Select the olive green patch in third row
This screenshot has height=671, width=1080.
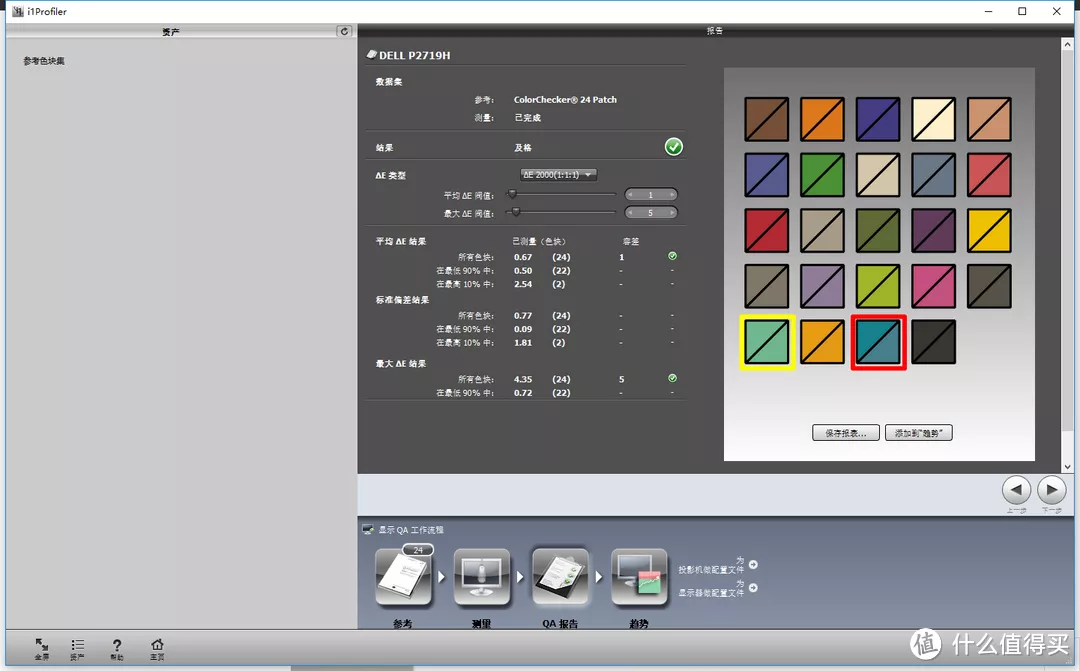coord(878,231)
